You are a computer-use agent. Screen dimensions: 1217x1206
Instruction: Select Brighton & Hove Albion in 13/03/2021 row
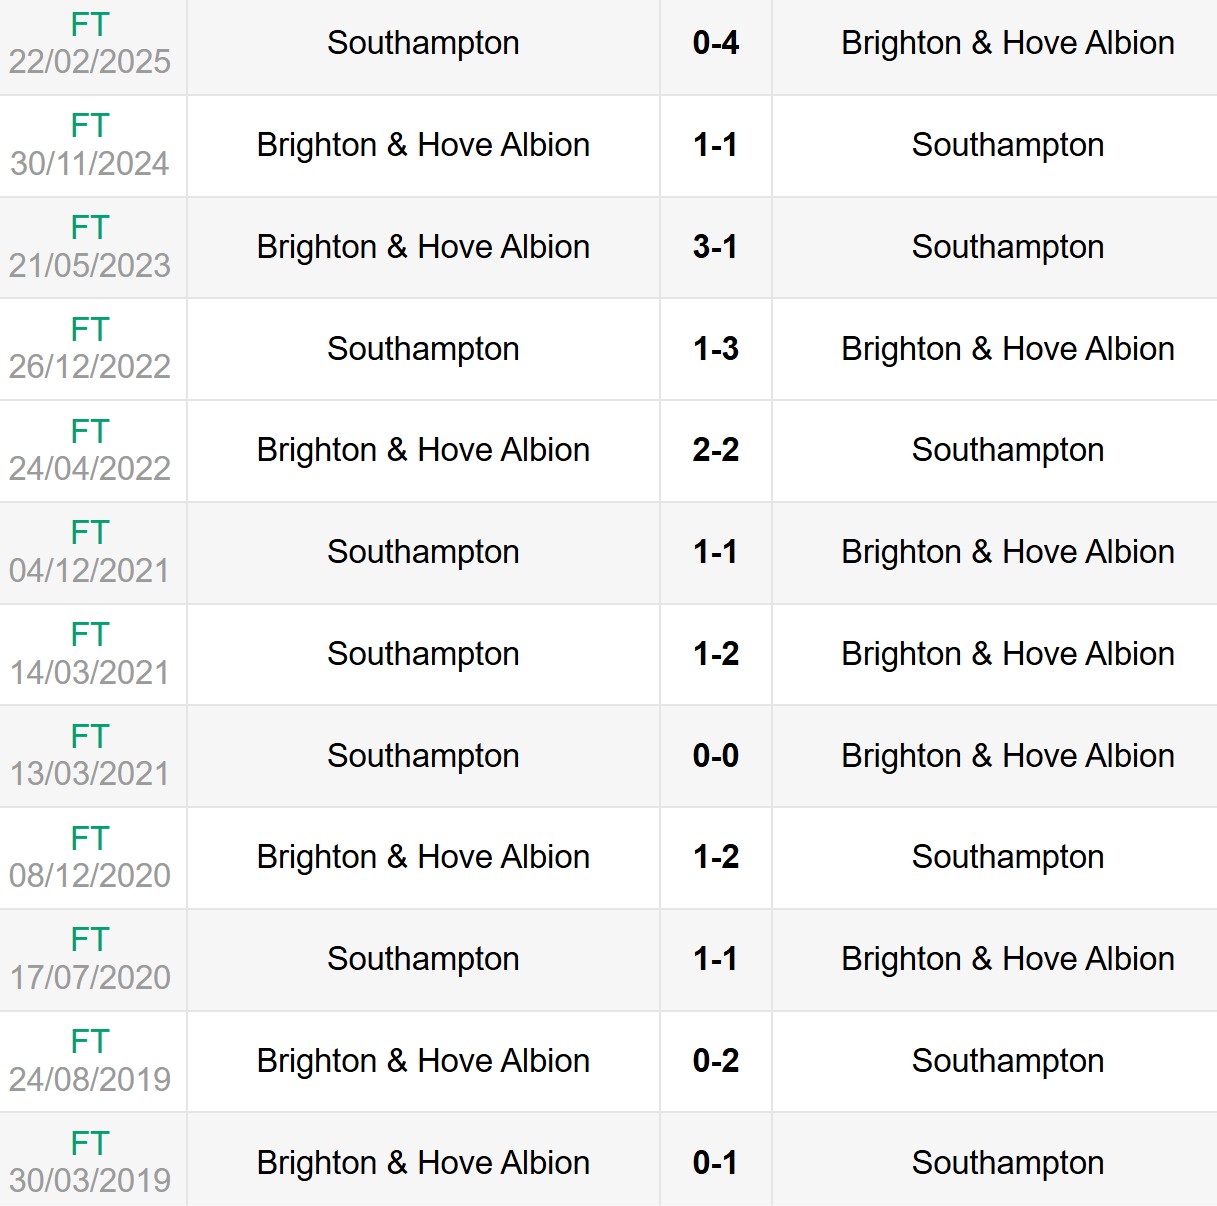[x=1007, y=756]
